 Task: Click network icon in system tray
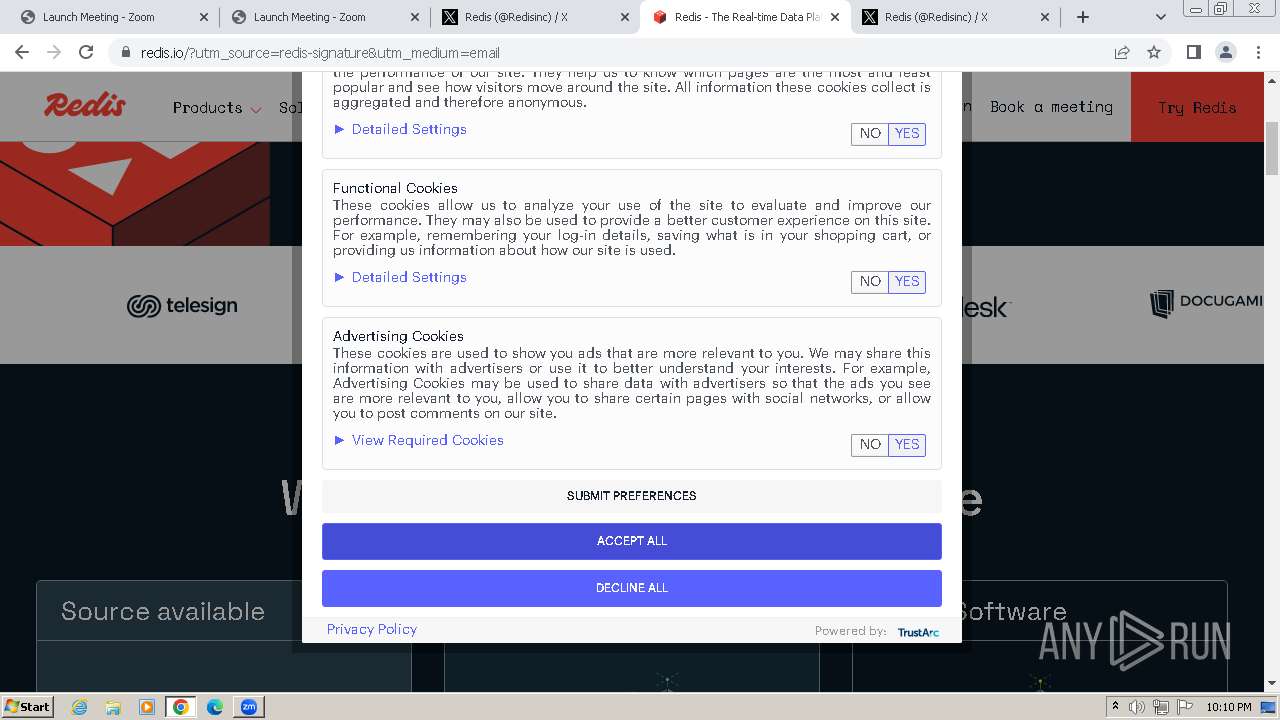[x=1161, y=707]
